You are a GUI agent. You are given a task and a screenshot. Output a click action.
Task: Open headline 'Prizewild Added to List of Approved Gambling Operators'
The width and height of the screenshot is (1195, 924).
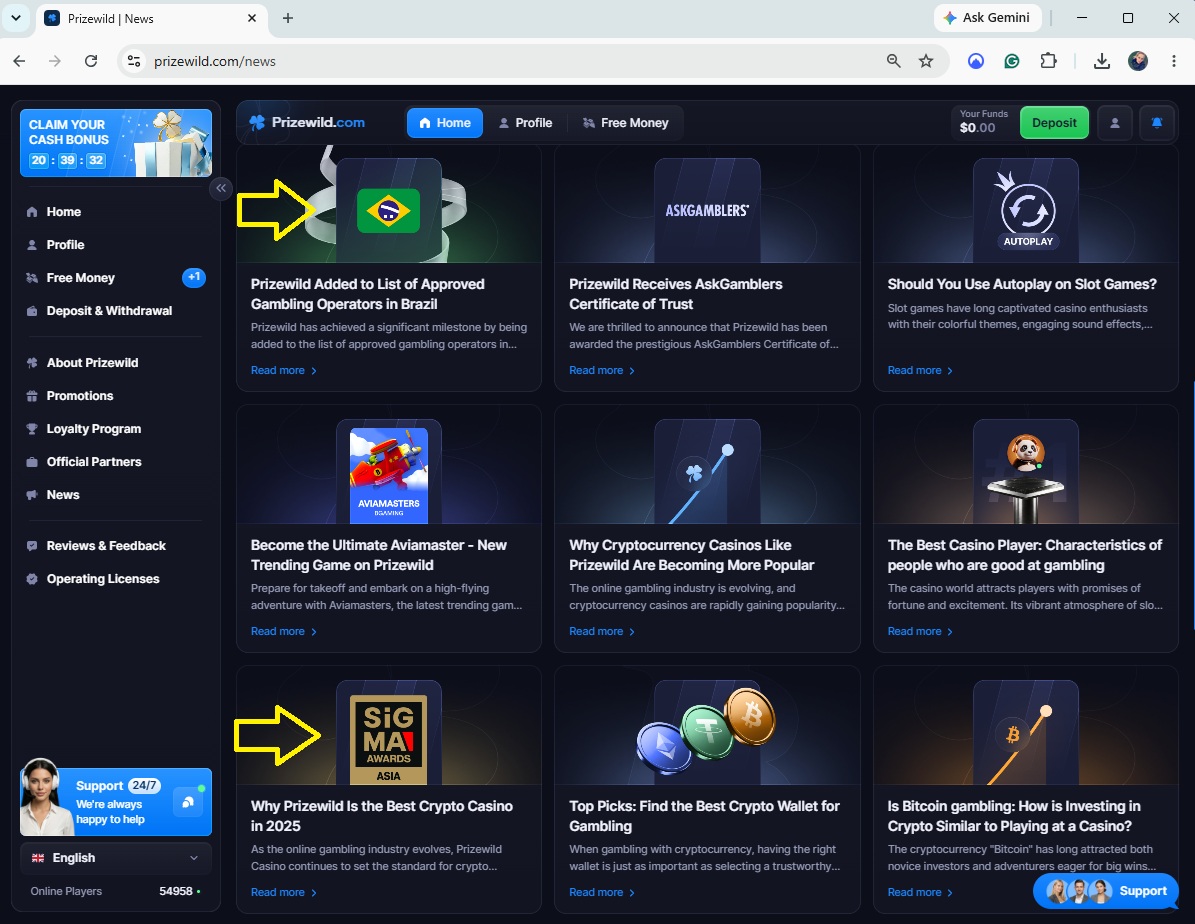368,294
